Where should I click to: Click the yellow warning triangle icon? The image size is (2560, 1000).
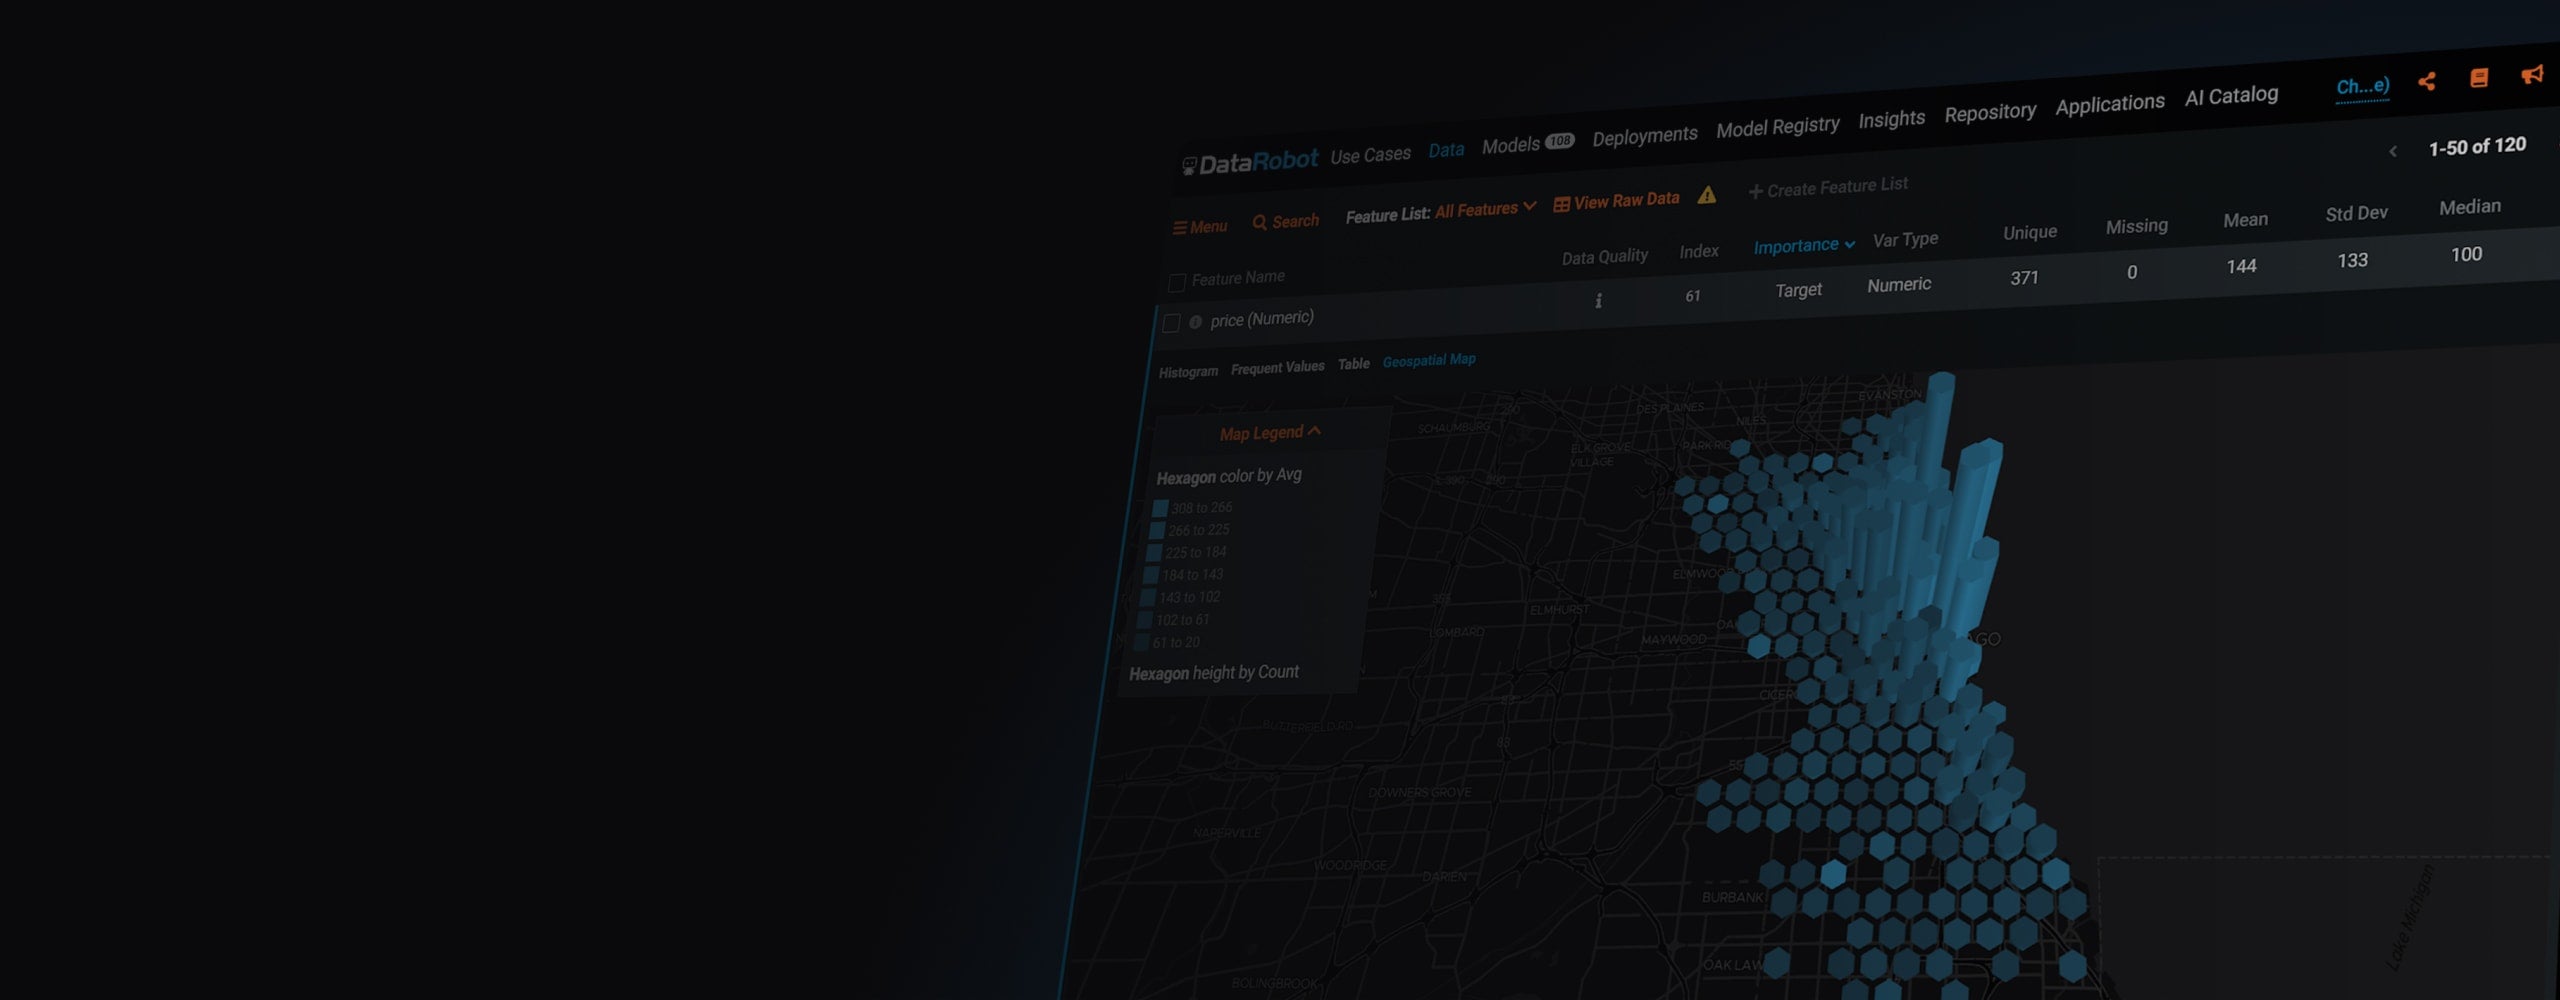click(x=1705, y=198)
